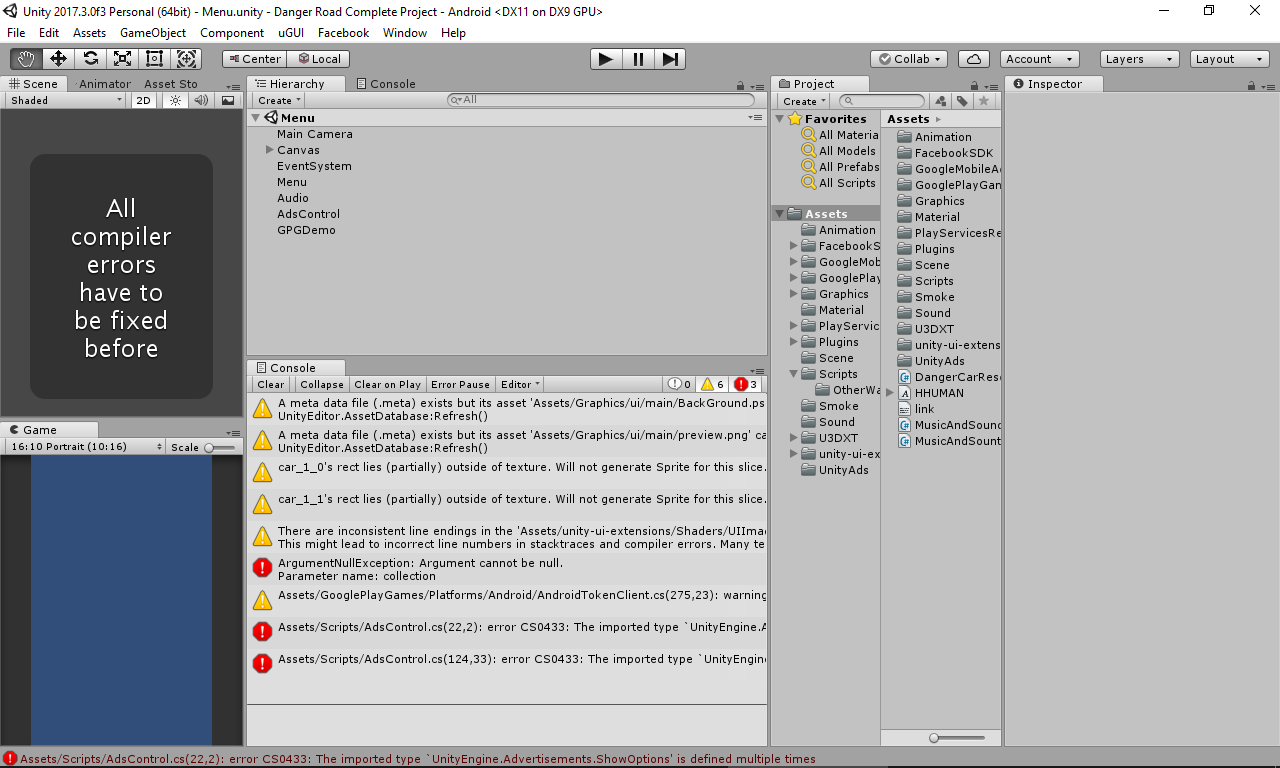1280x768 pixels.
Task: Expand the Canvas object in Hierarchy
Action: 270,150
